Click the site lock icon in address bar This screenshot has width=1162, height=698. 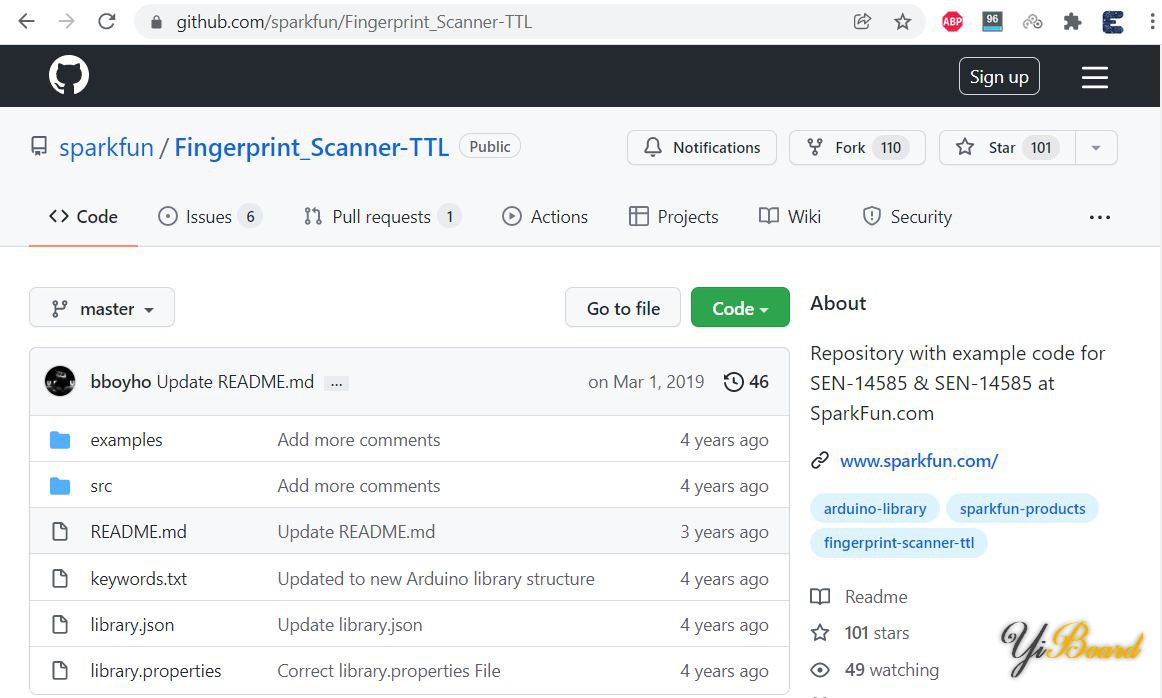156,22
